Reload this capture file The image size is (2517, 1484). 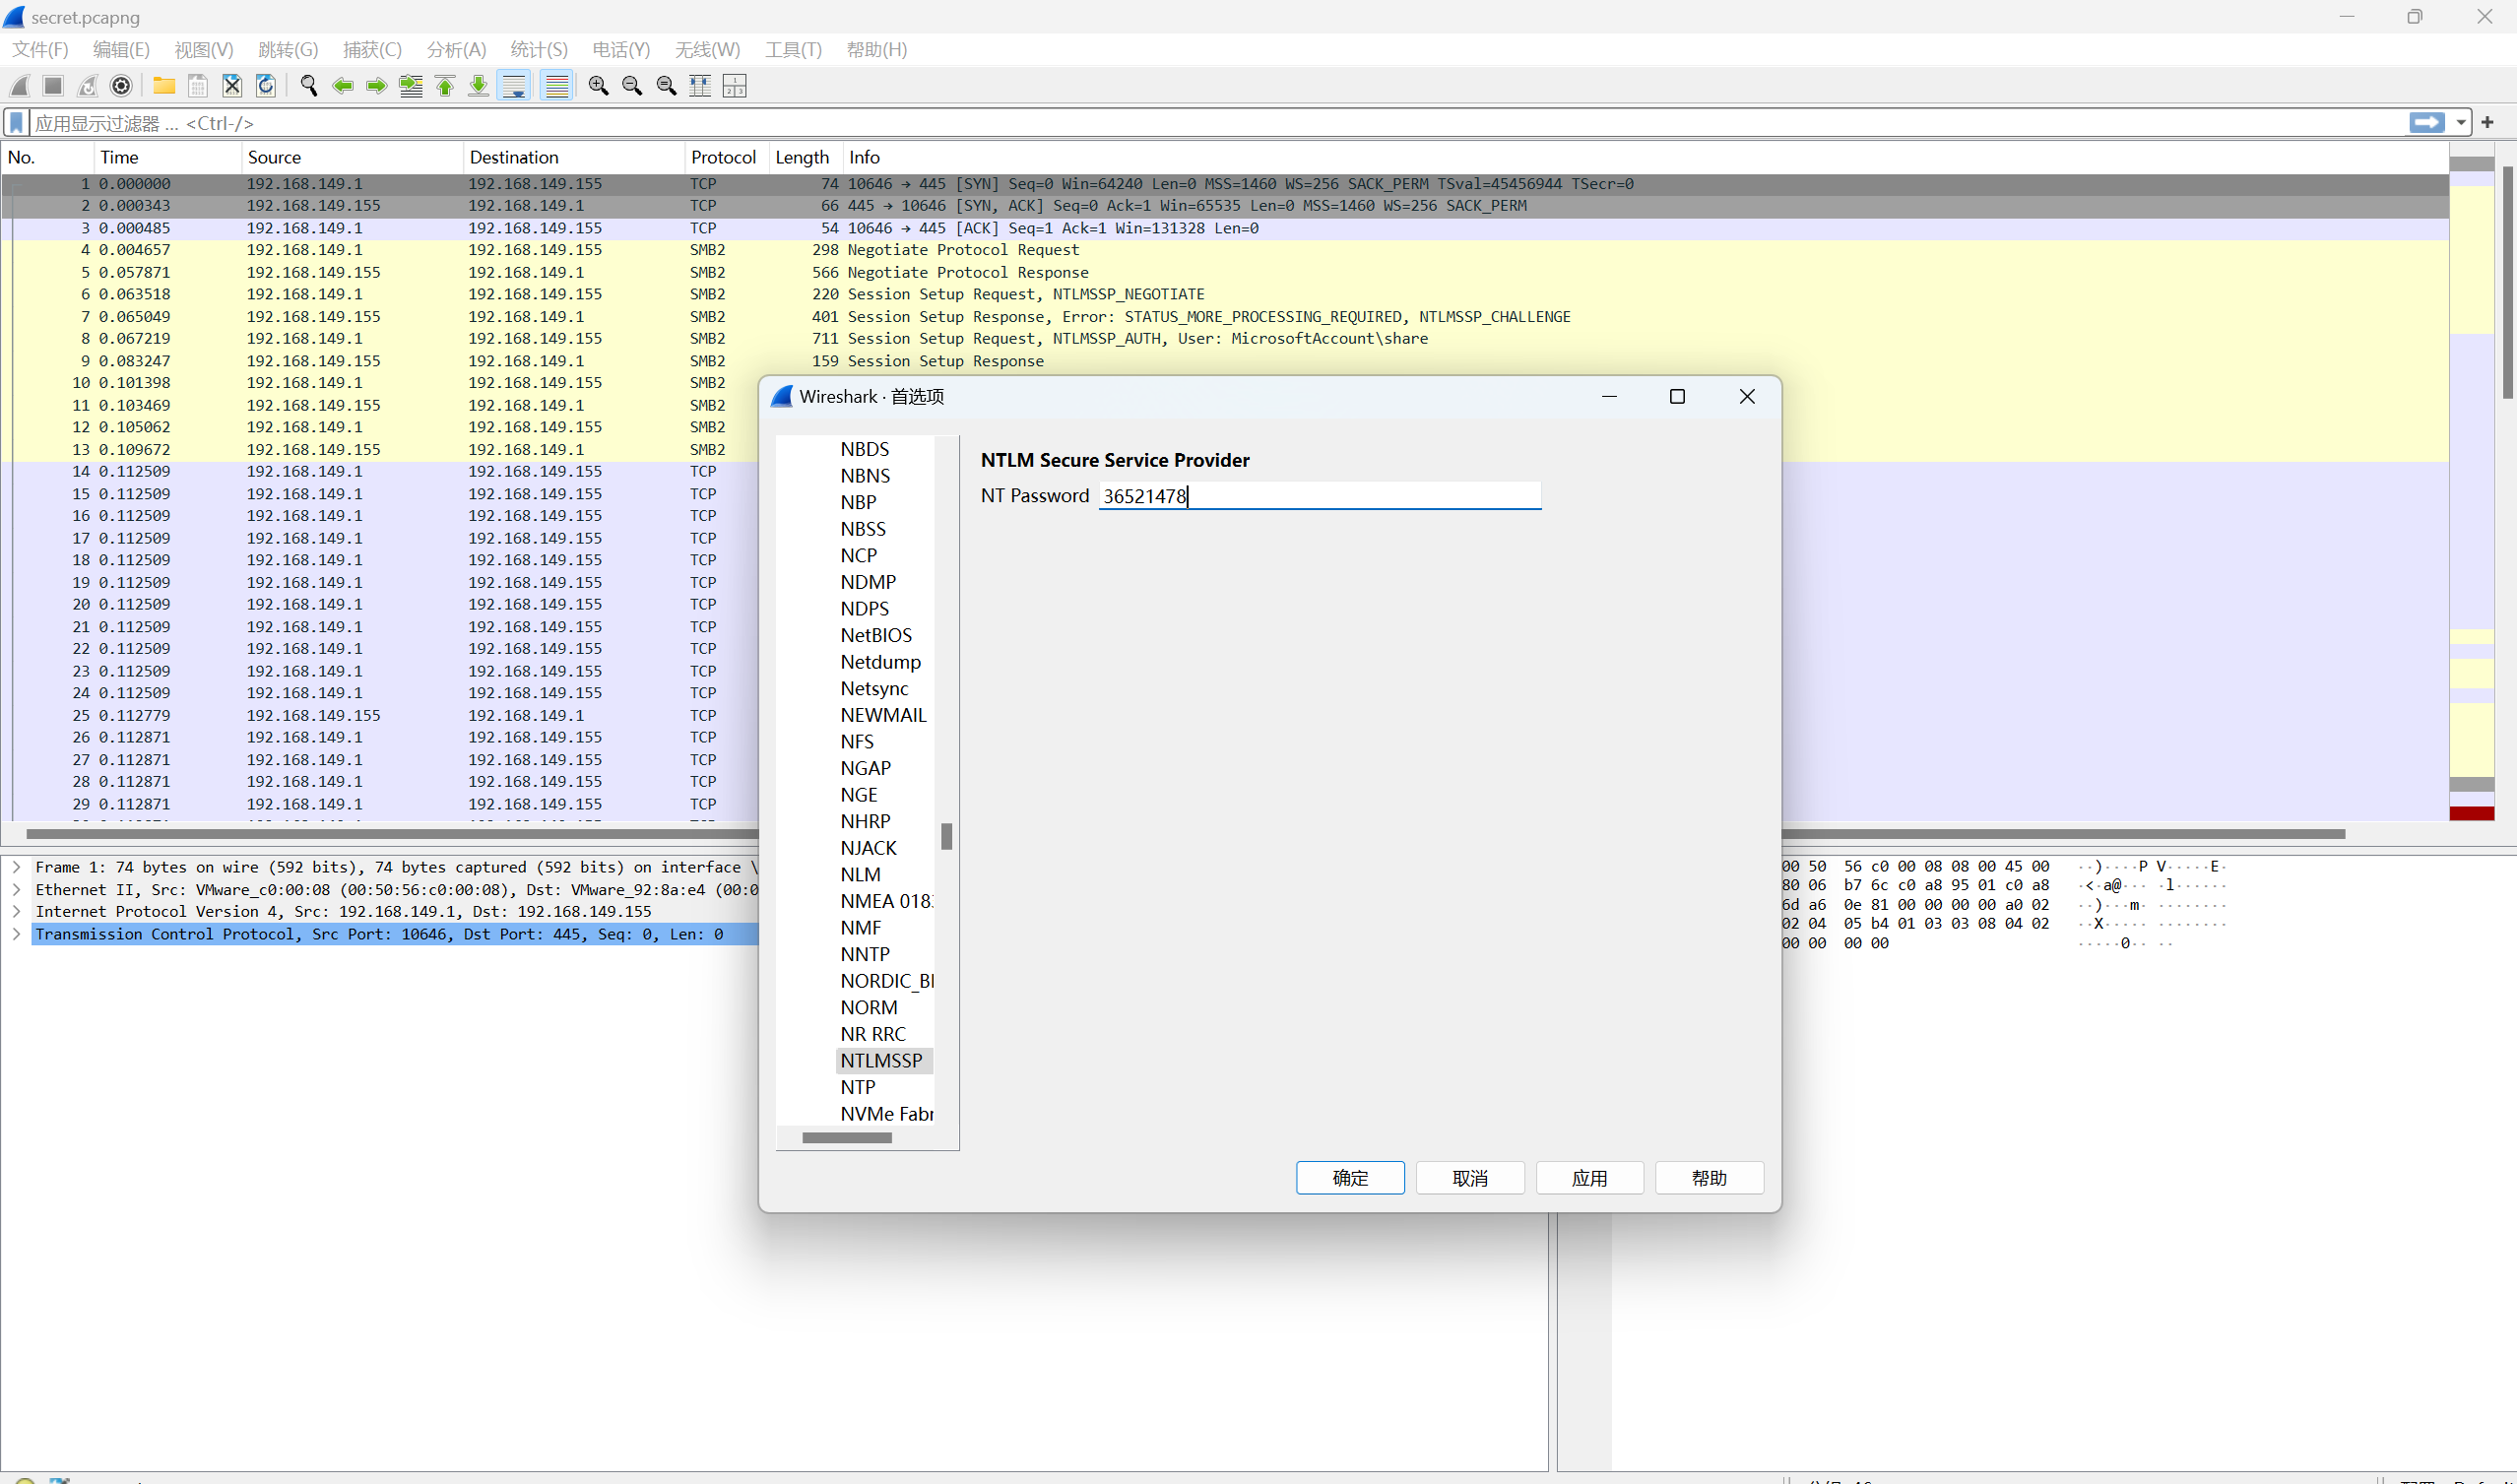266,86
